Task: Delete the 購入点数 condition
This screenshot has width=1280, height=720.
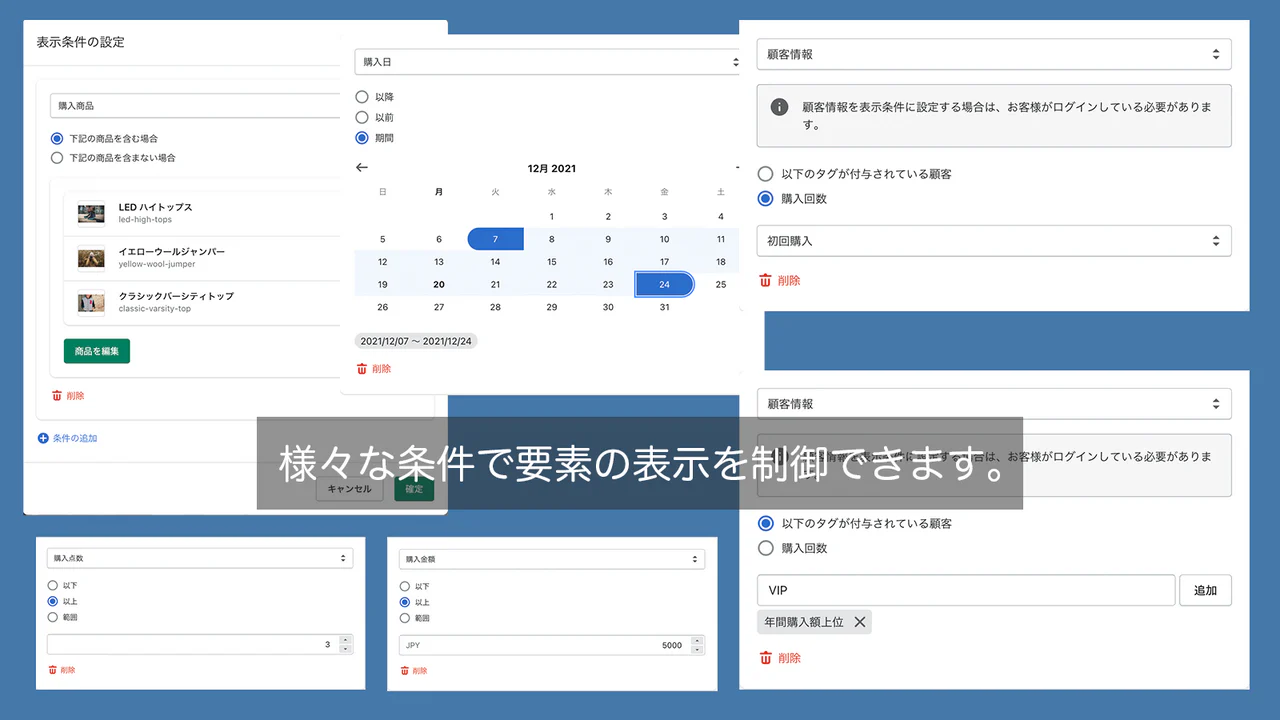Action: click(62, 670)
